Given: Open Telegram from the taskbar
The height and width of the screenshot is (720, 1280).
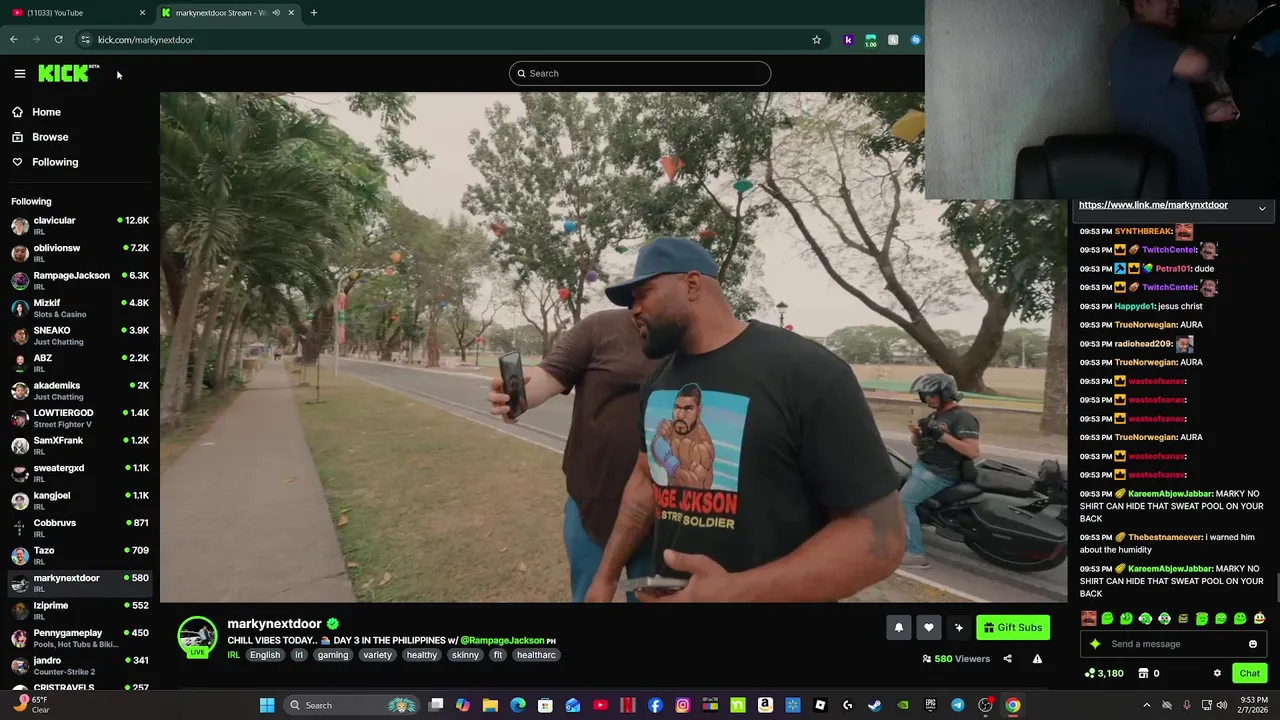Looking at the screenshot, I should pyautogui.click(x=957, y=705).
